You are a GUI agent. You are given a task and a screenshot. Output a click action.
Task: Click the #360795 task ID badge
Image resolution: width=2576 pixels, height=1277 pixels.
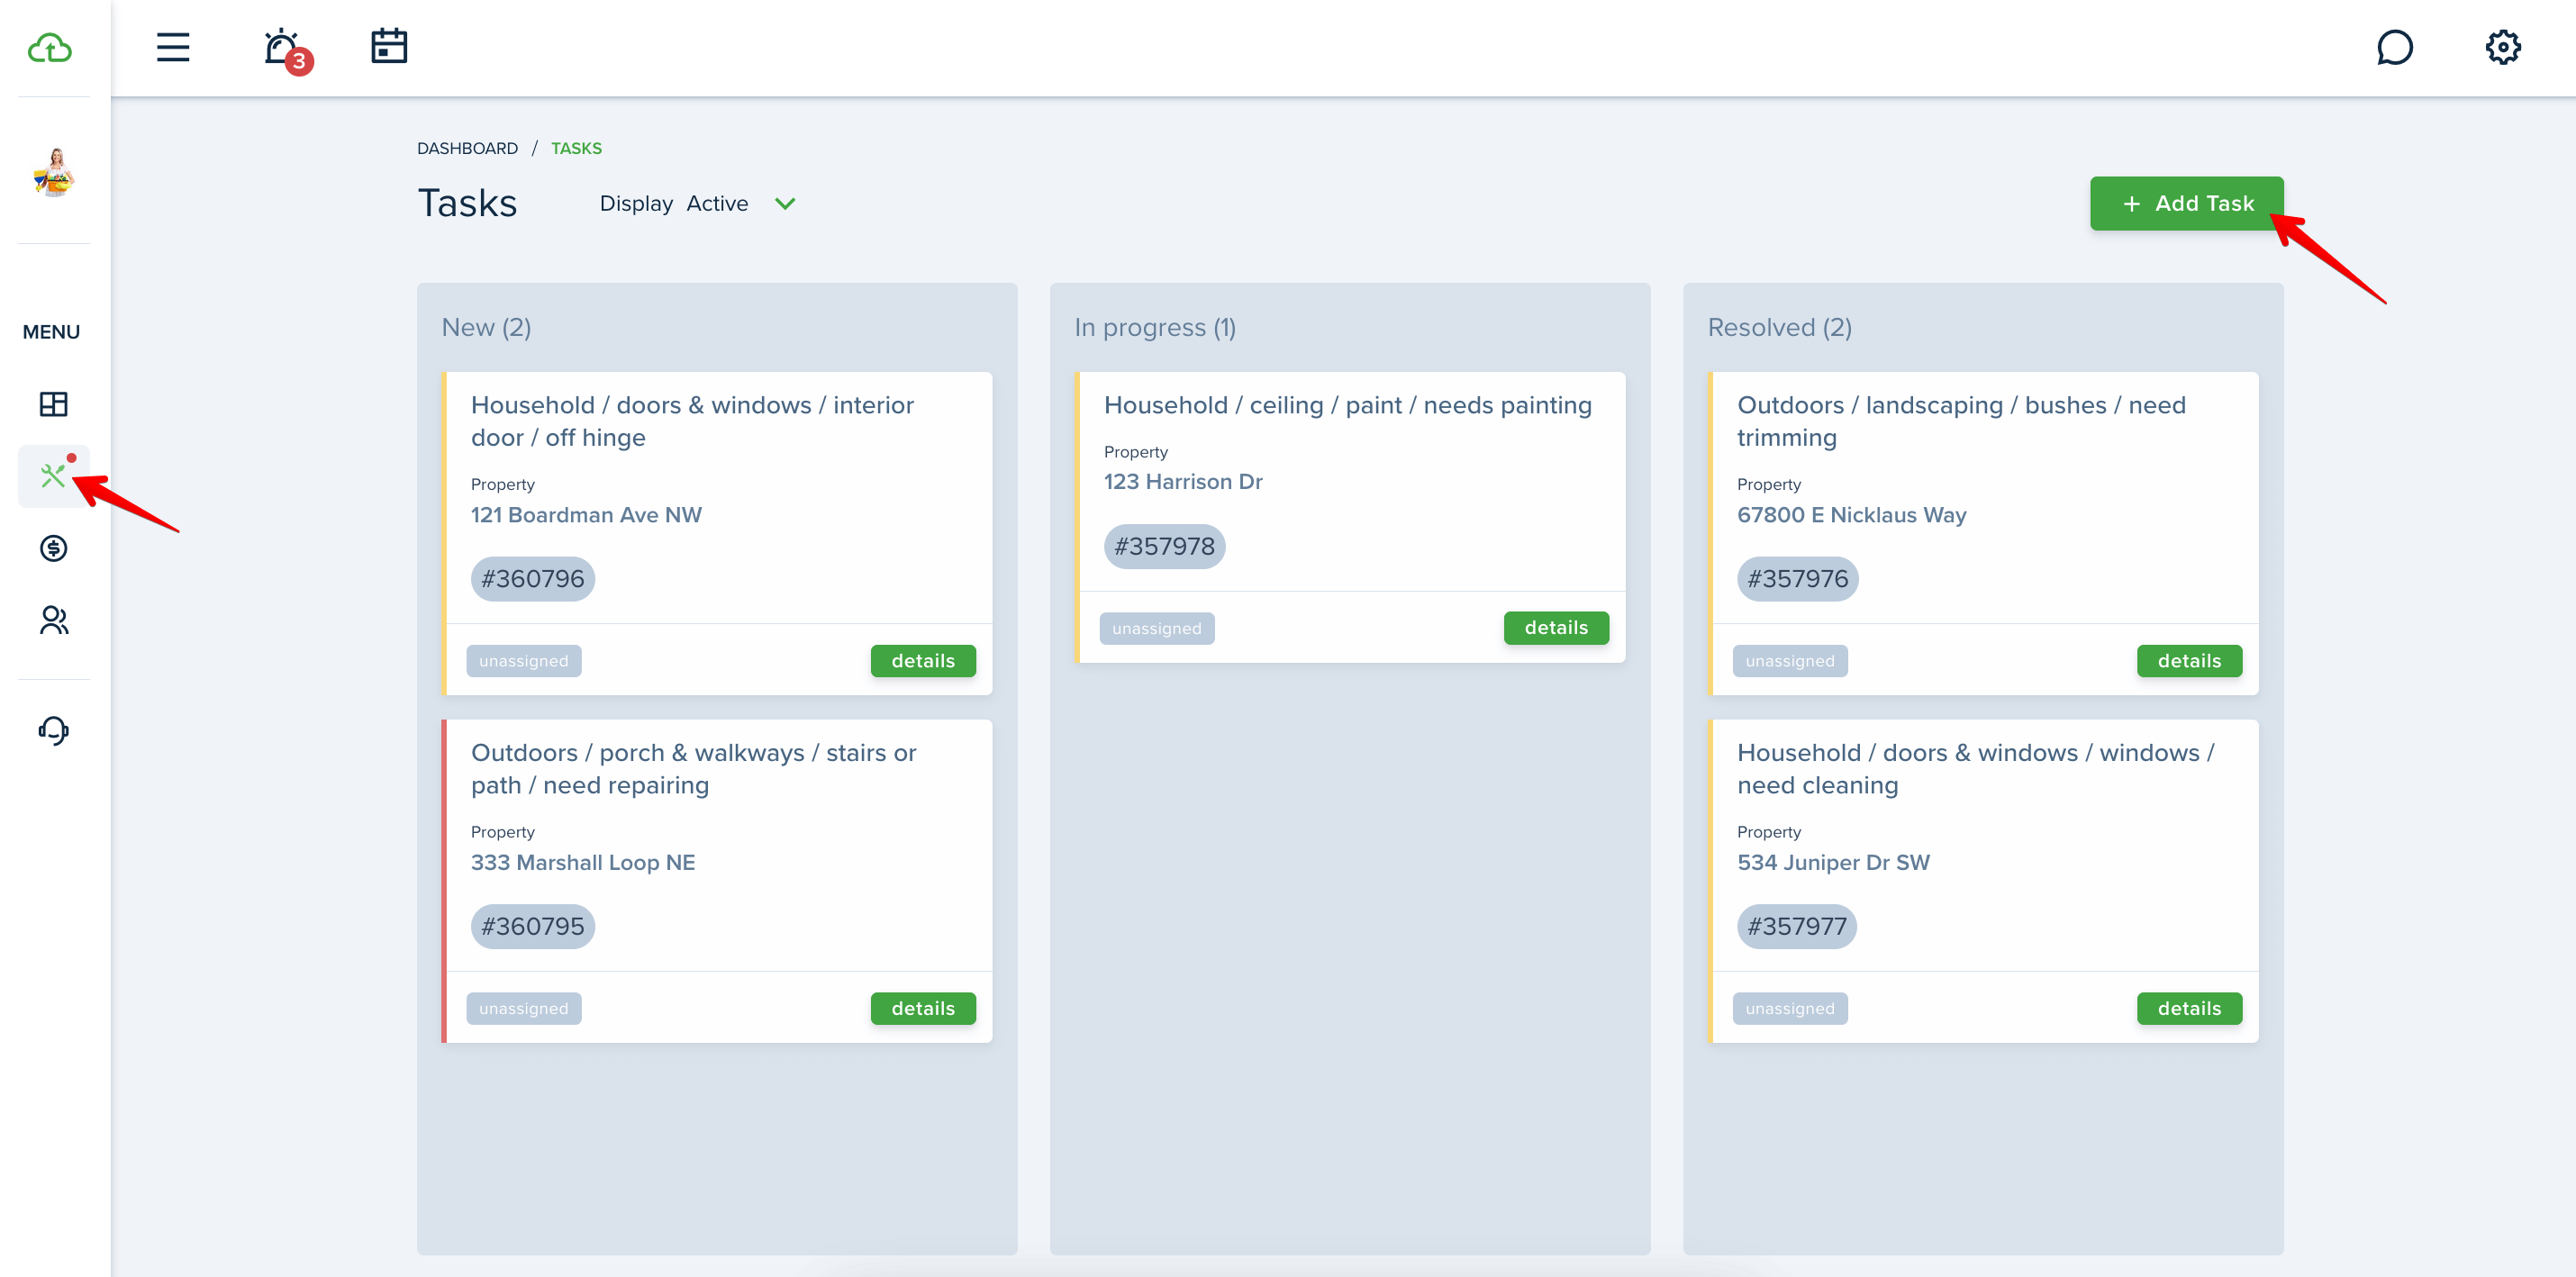(x=532, y=926)
